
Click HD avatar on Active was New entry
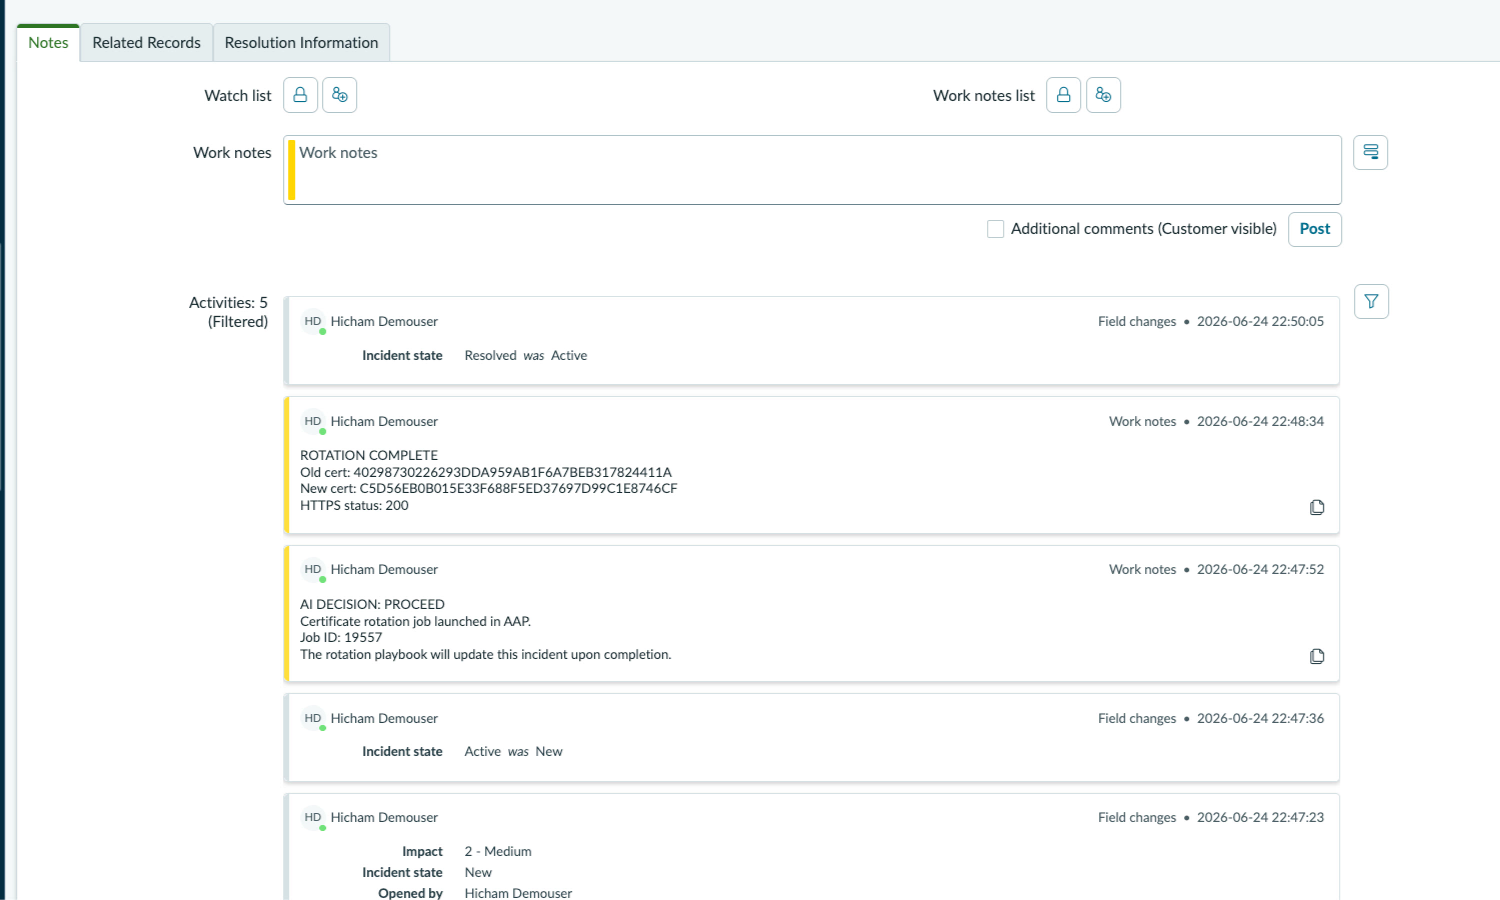pos(313,719)
